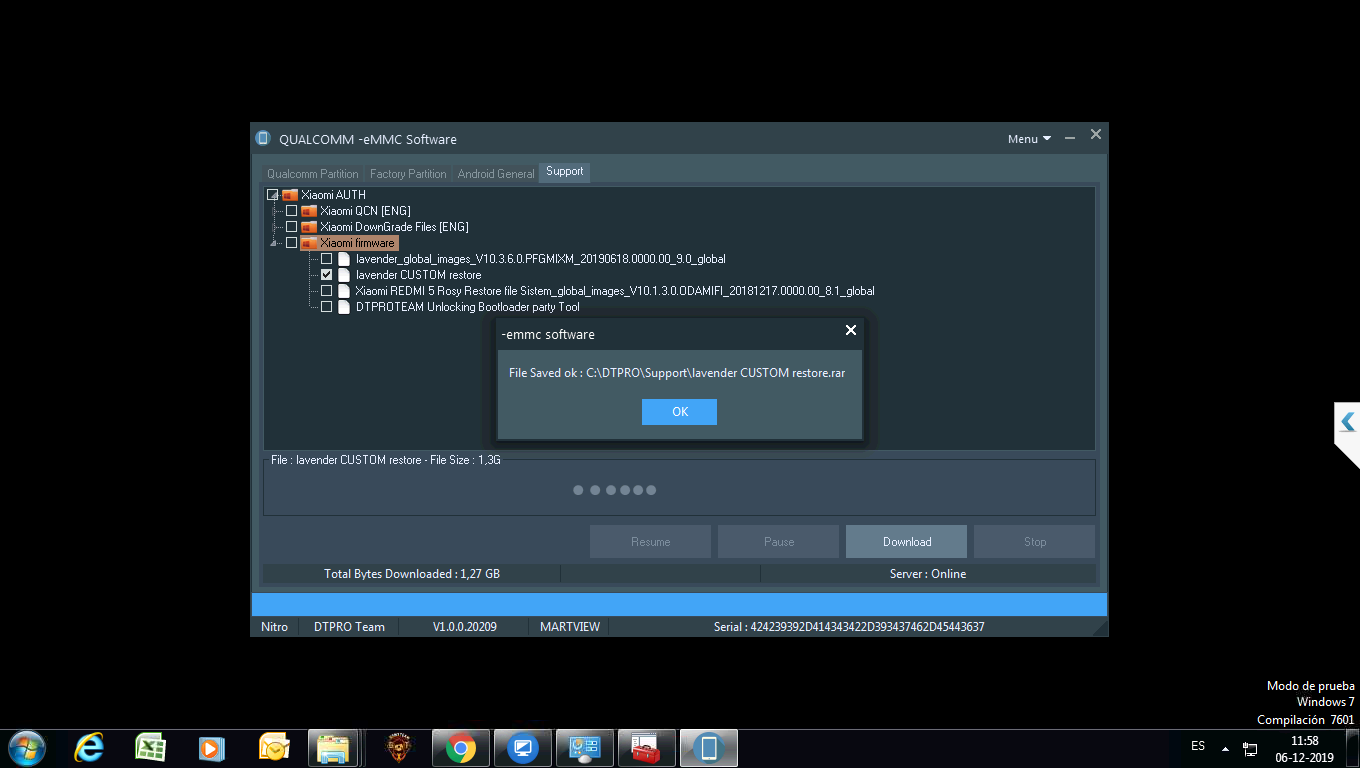Click the File Saved ok path message
This screenshot has width=1360, height=768.
pyautogui.click(x=677, y=373)
